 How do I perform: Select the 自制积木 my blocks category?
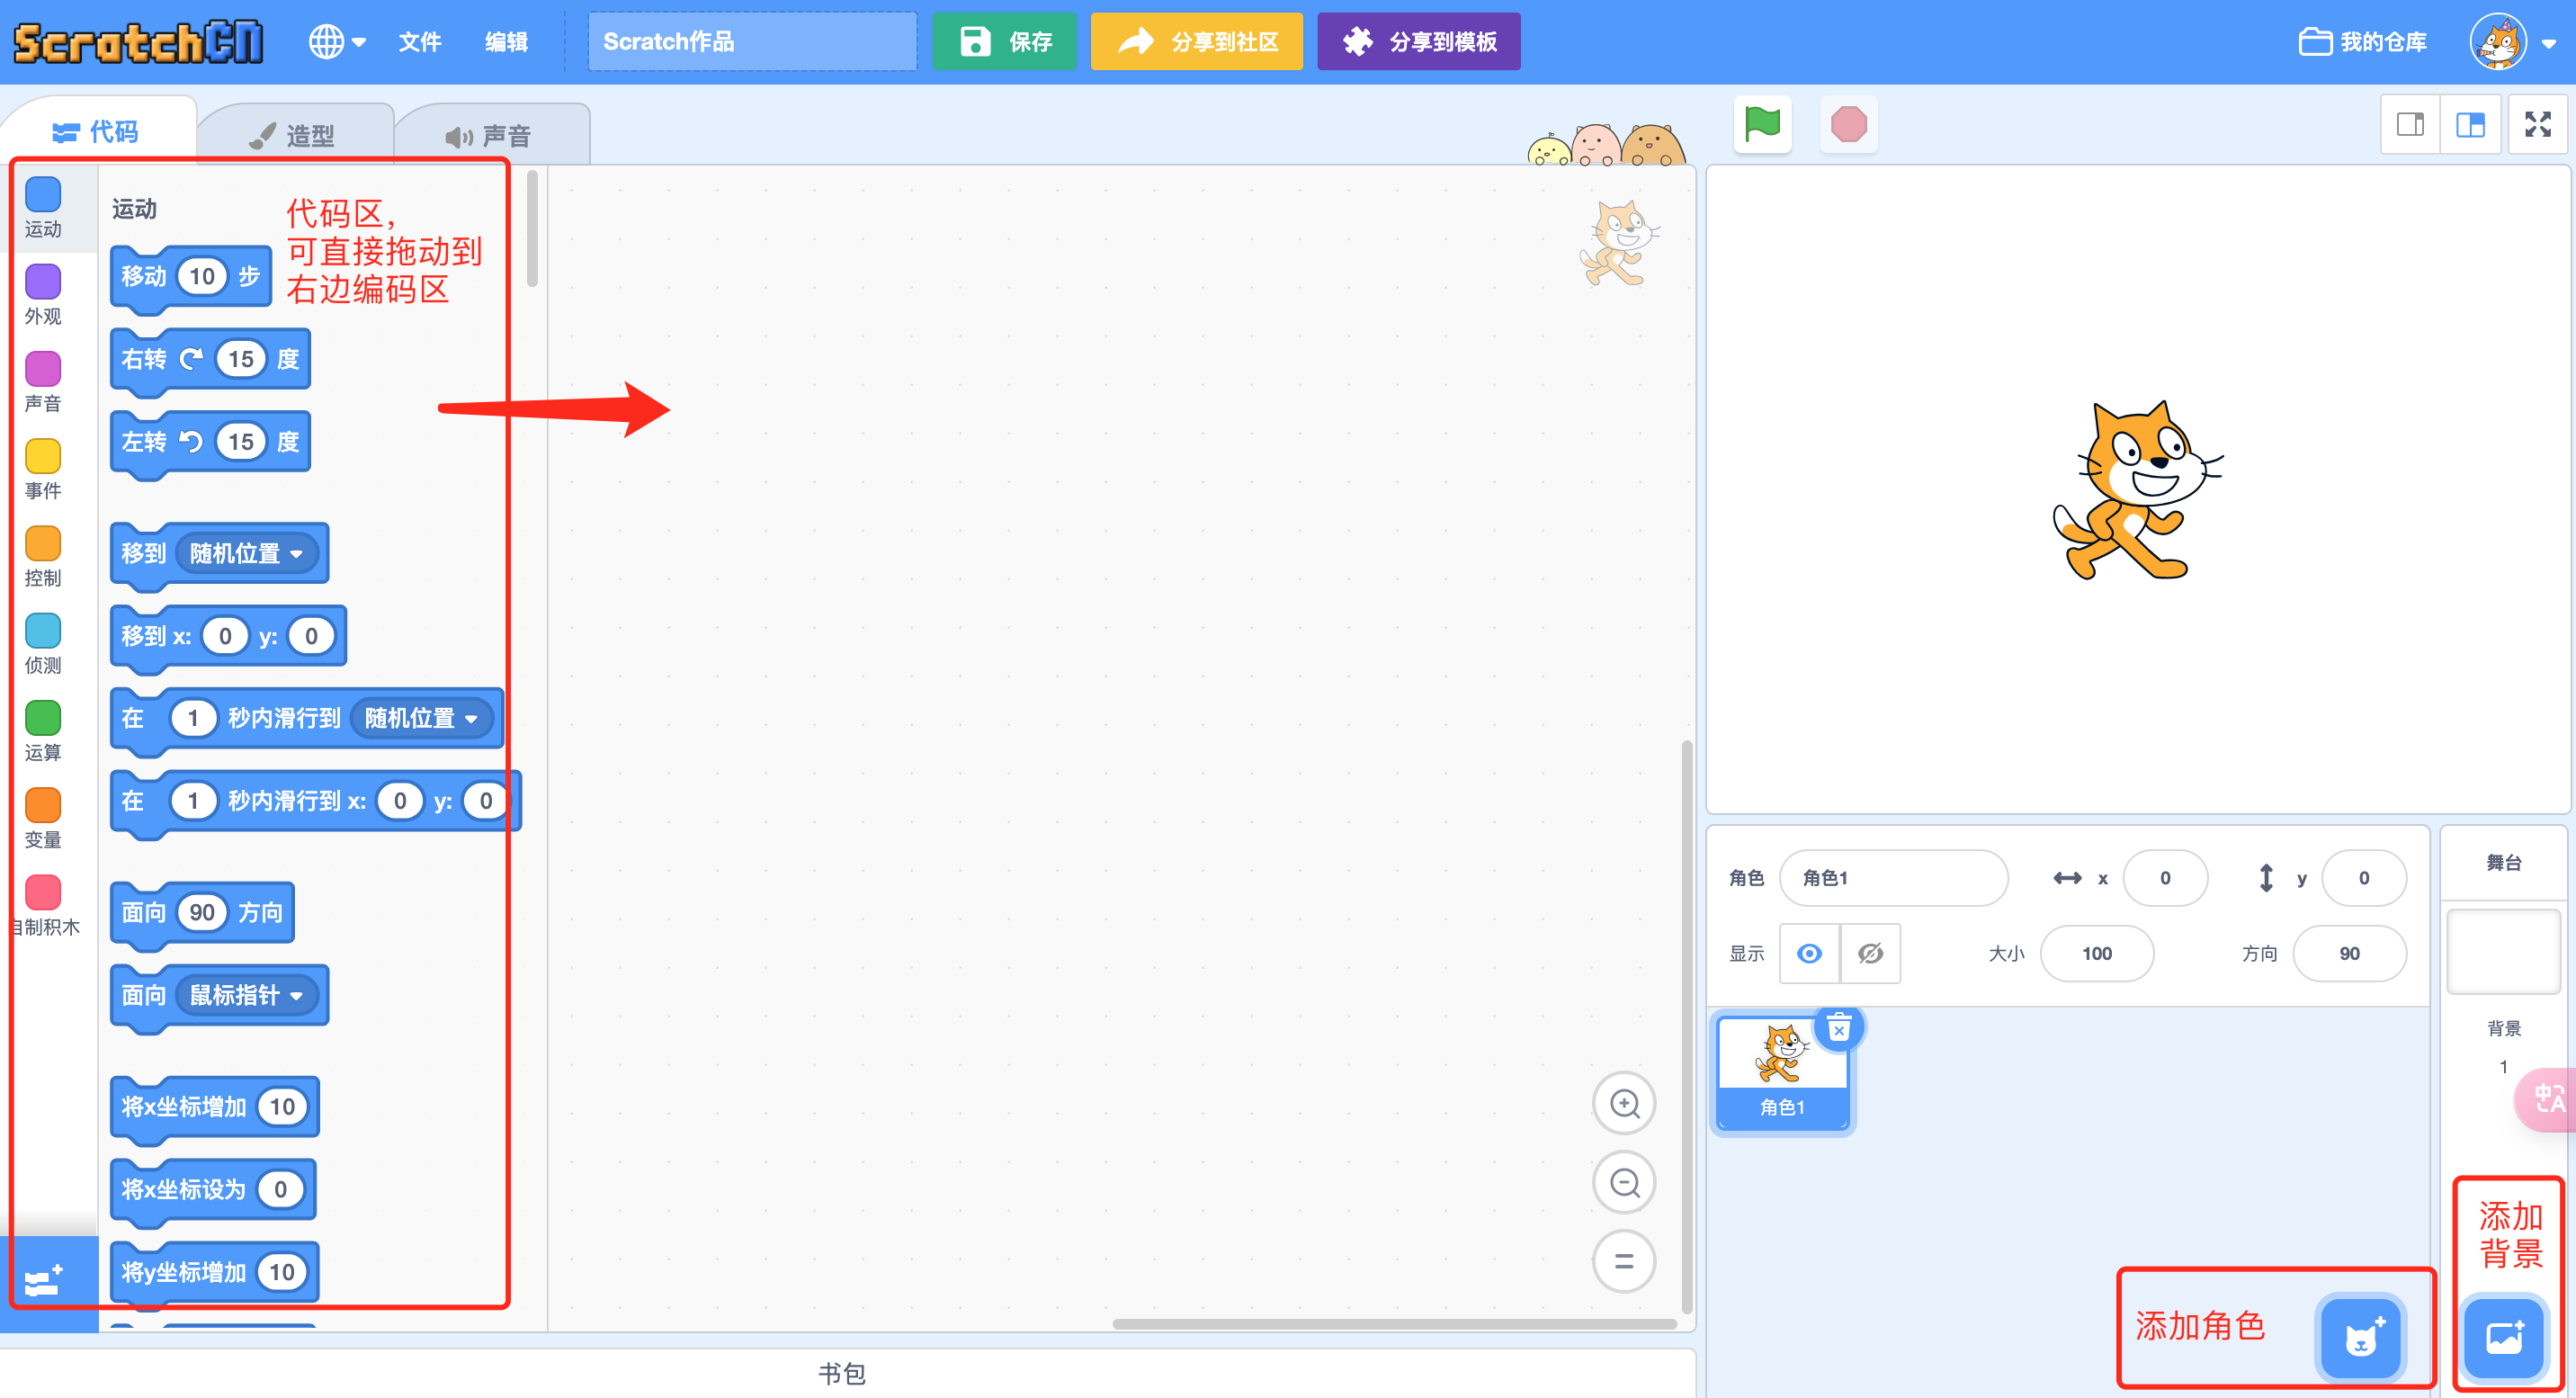coord(43,905)
